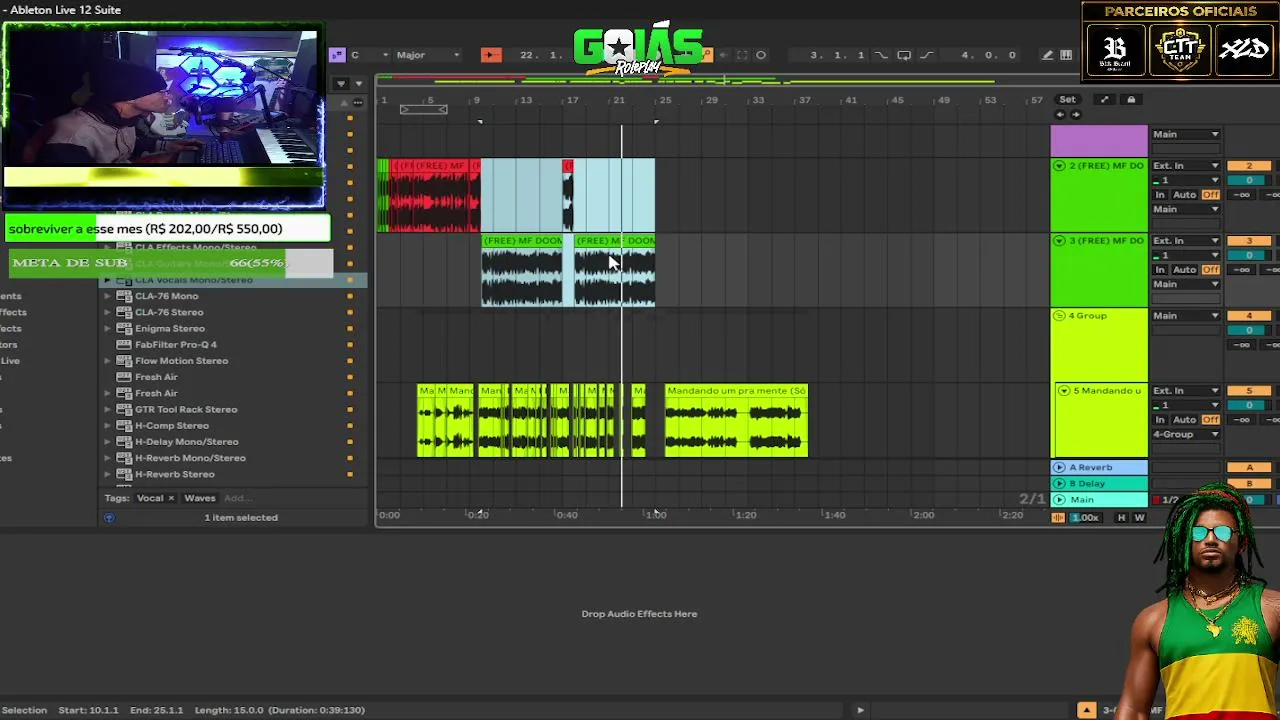Click the lock envelopes padlock icon

[1131, 99]
